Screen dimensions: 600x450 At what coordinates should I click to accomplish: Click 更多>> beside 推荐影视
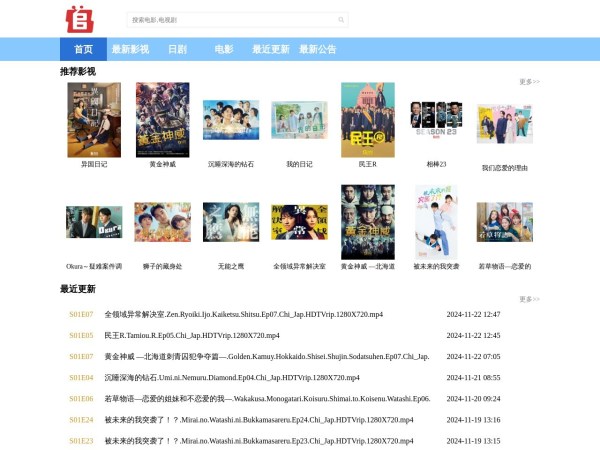529,82
